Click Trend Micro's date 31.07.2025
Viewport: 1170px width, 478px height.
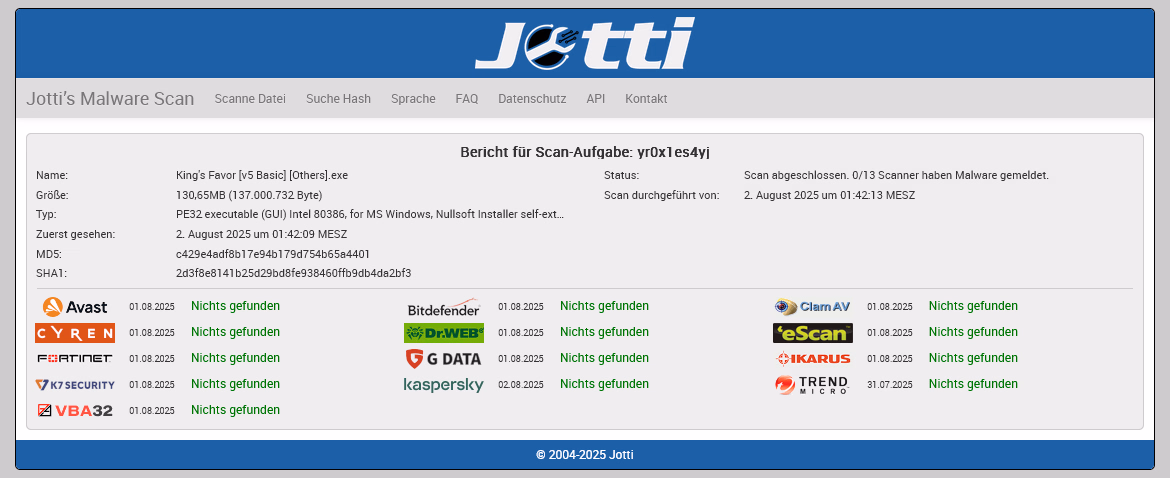(x=889, y=385)
